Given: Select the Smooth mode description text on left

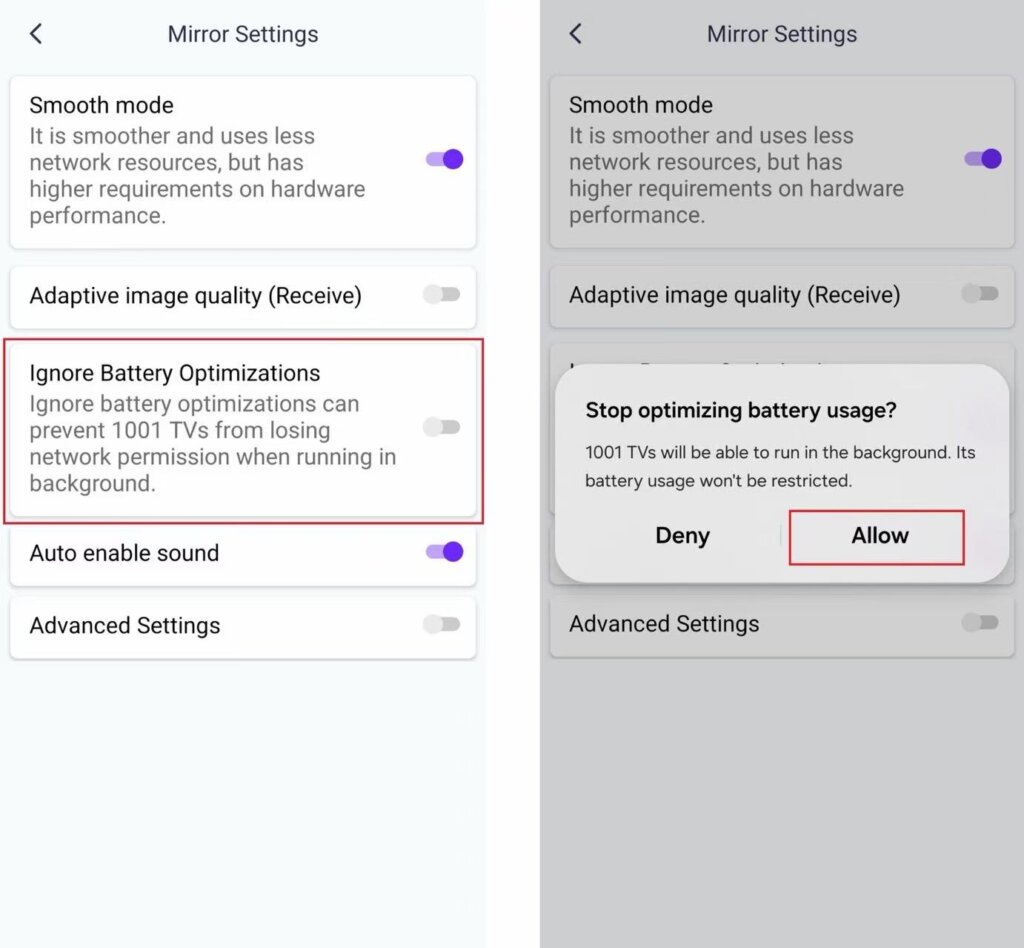Looking at the screenshot, I should 197,176.
